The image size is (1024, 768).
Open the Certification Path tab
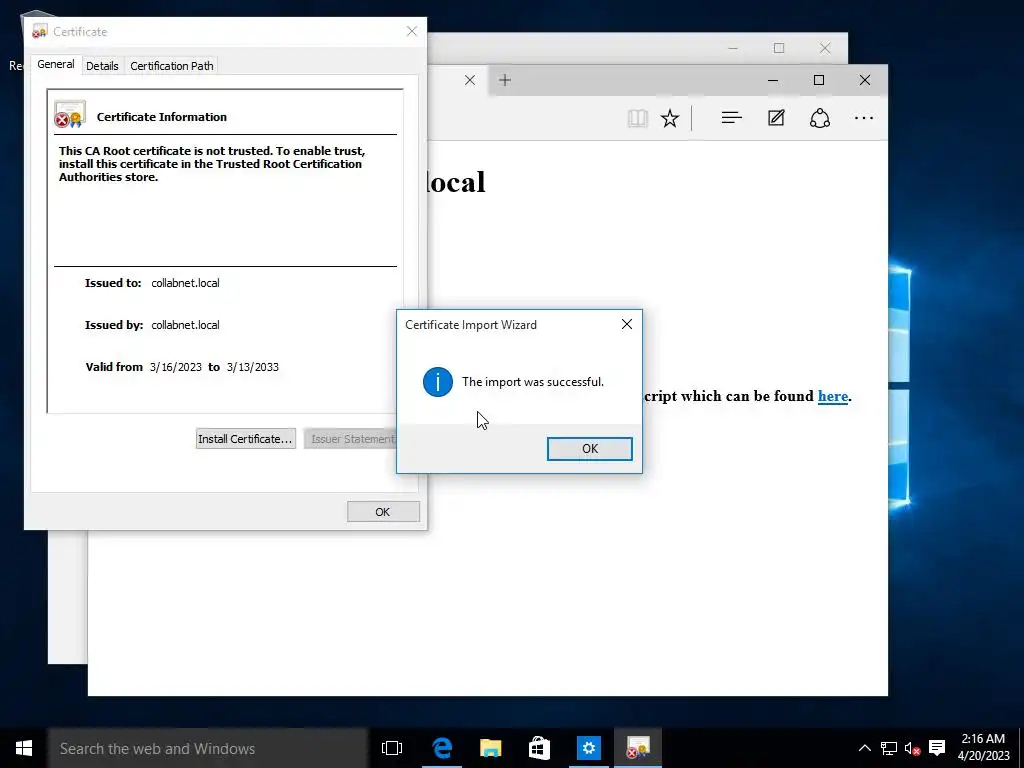172,66
